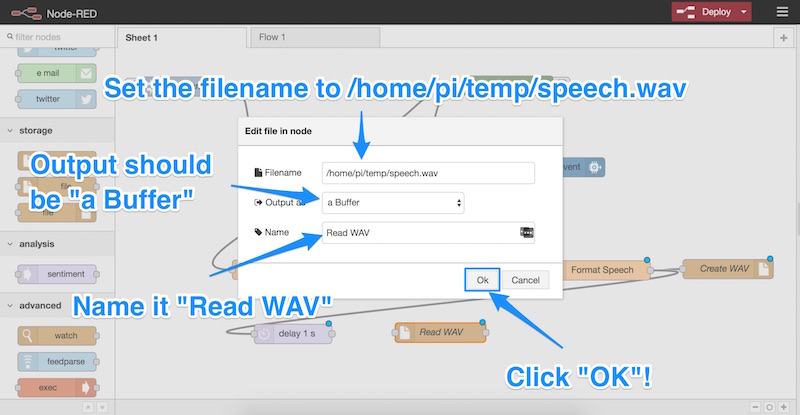This screenshot has height=415, width=800.
Task: Click the node with gear icon
Action: [x=584, y=167]
